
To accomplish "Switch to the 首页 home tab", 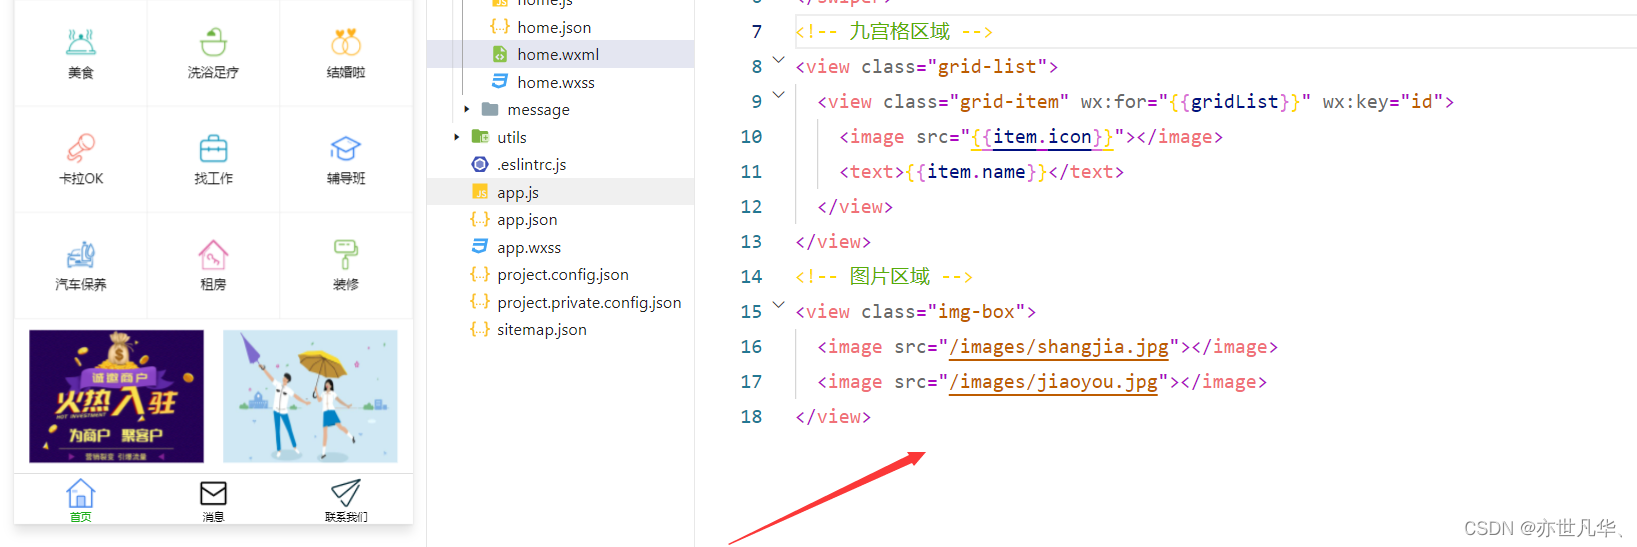I will click(81, 500).
